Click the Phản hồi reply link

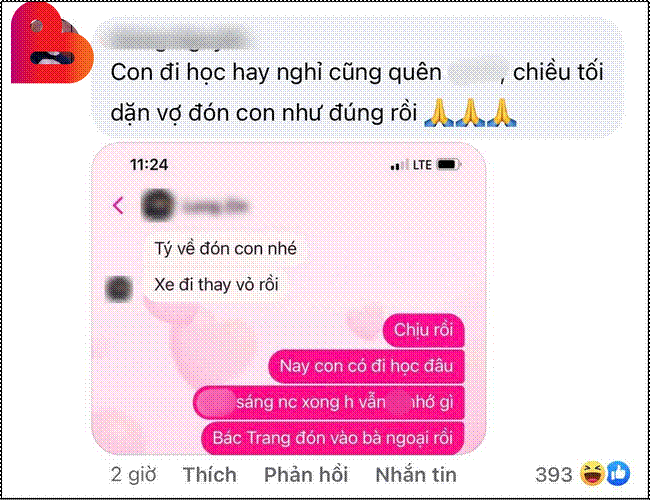(306, 475)
